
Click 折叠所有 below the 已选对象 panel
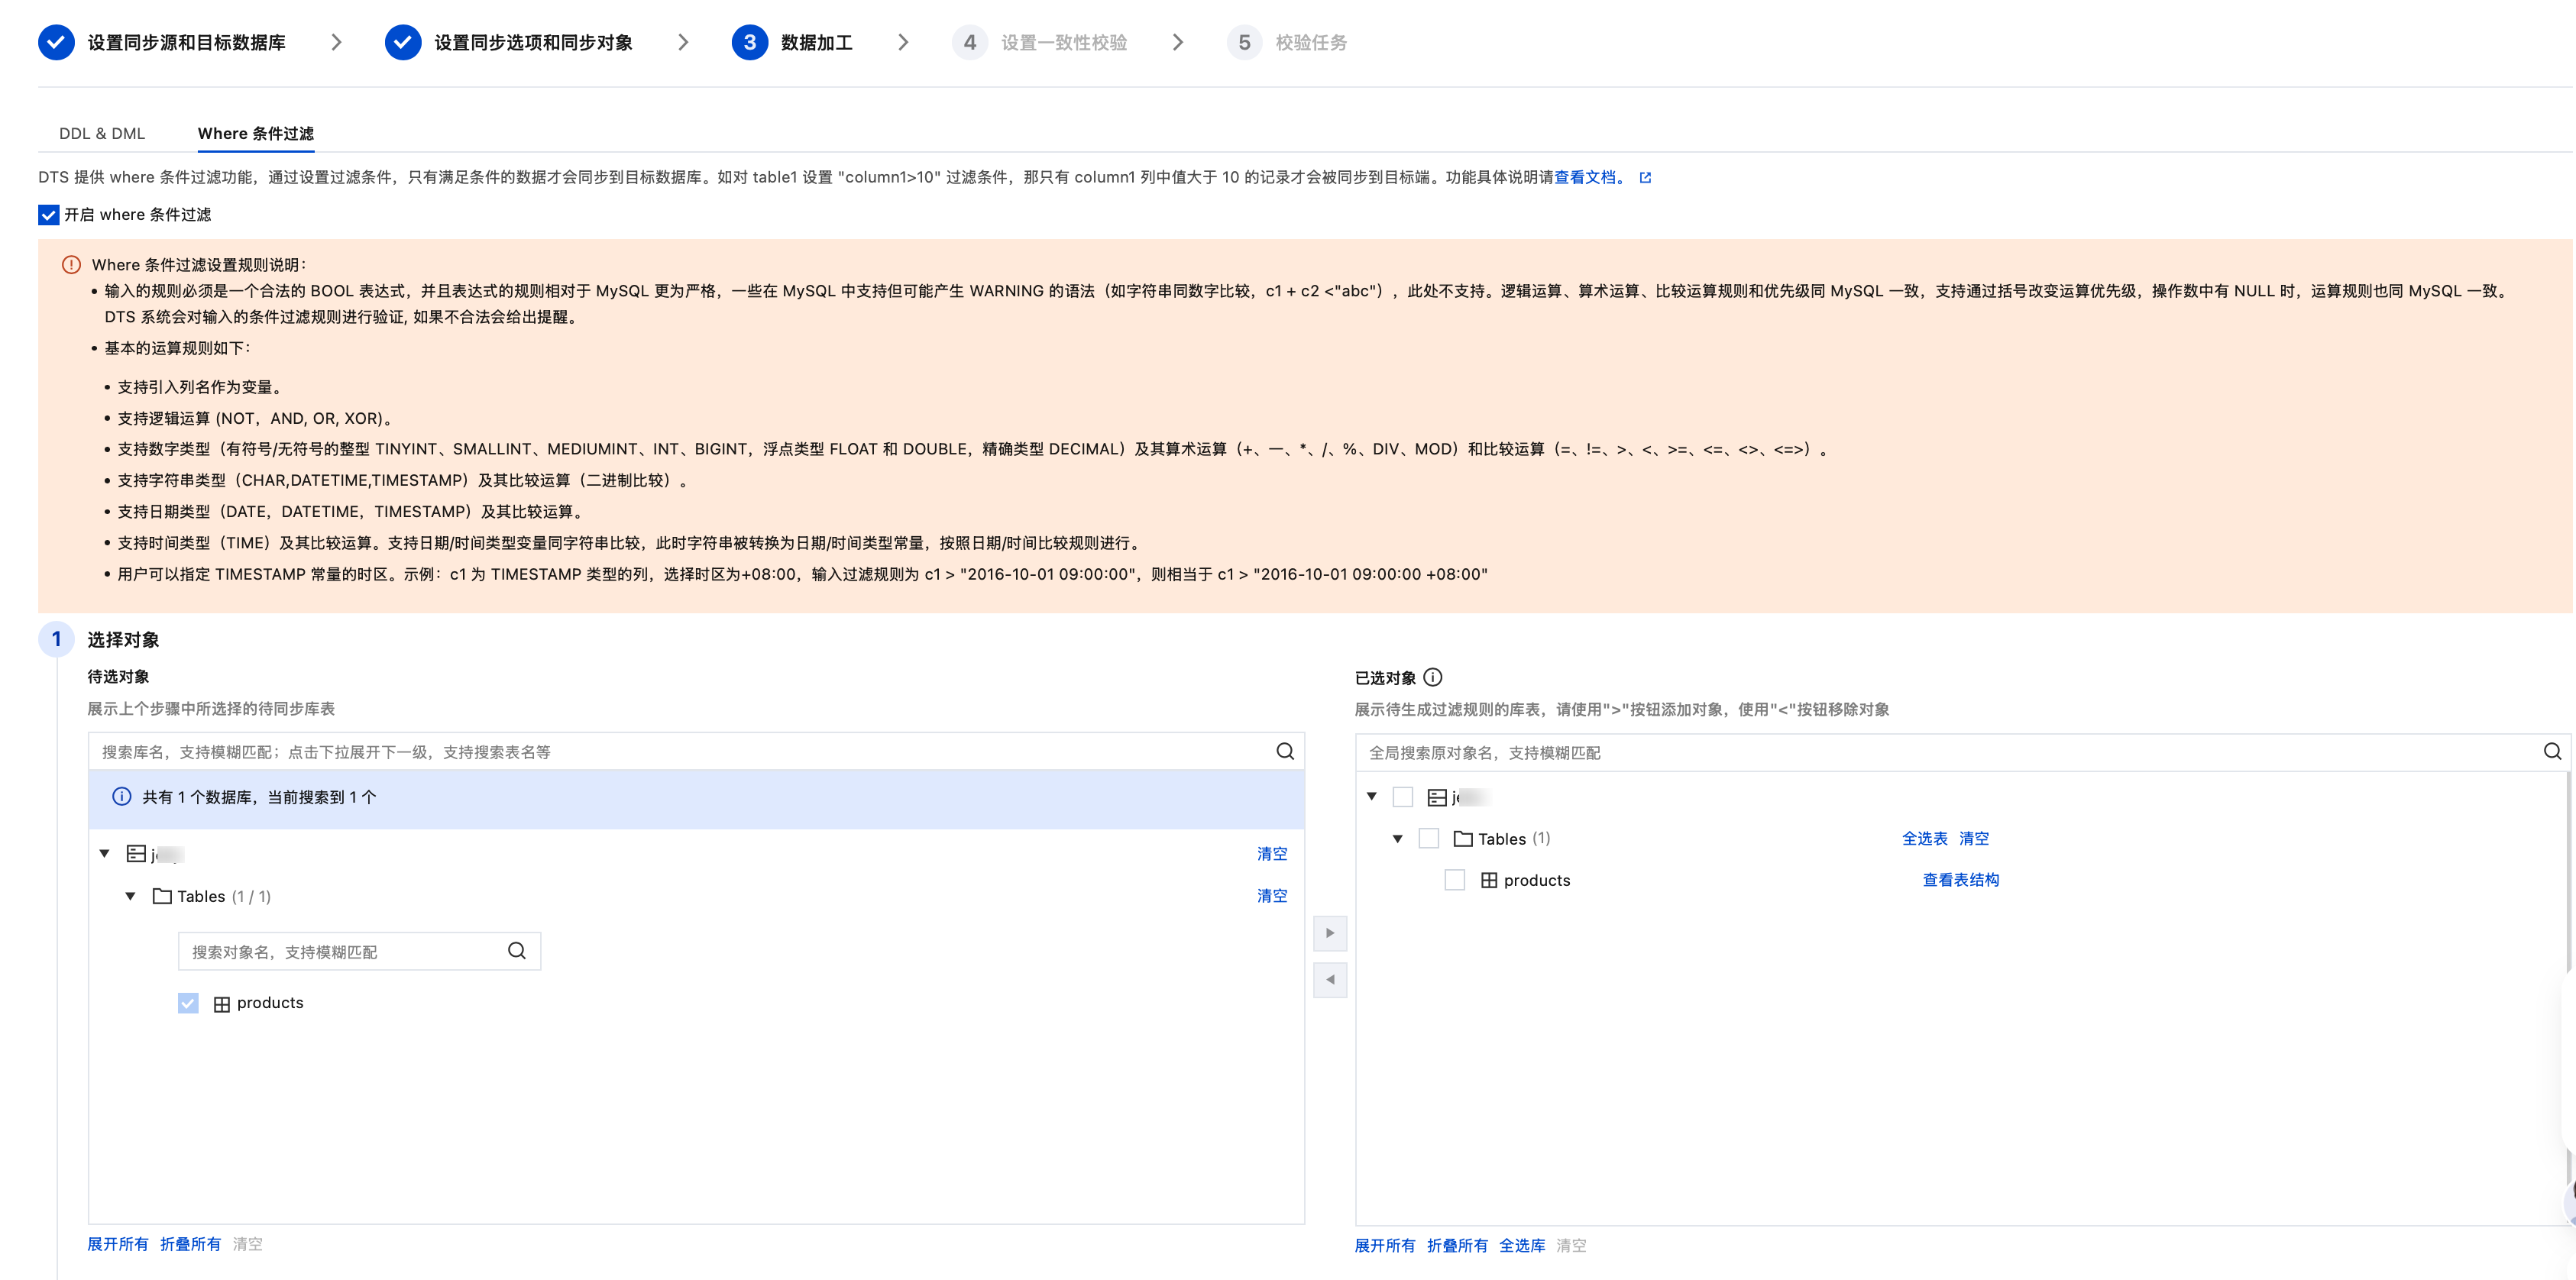pyautogui.click(x=1458, y=1246)
